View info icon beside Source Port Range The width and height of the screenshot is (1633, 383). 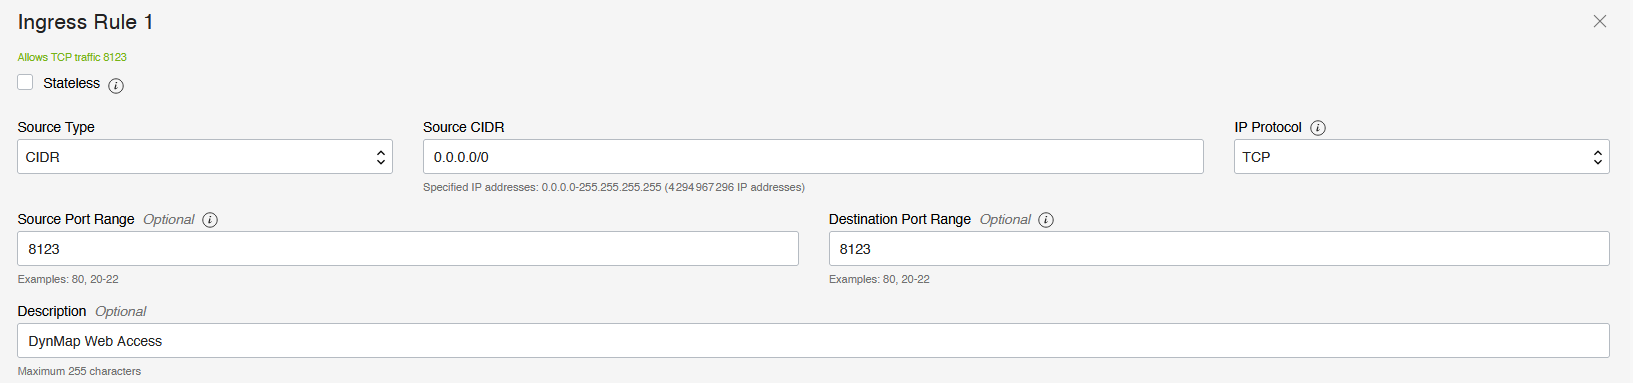click(210, 220)
